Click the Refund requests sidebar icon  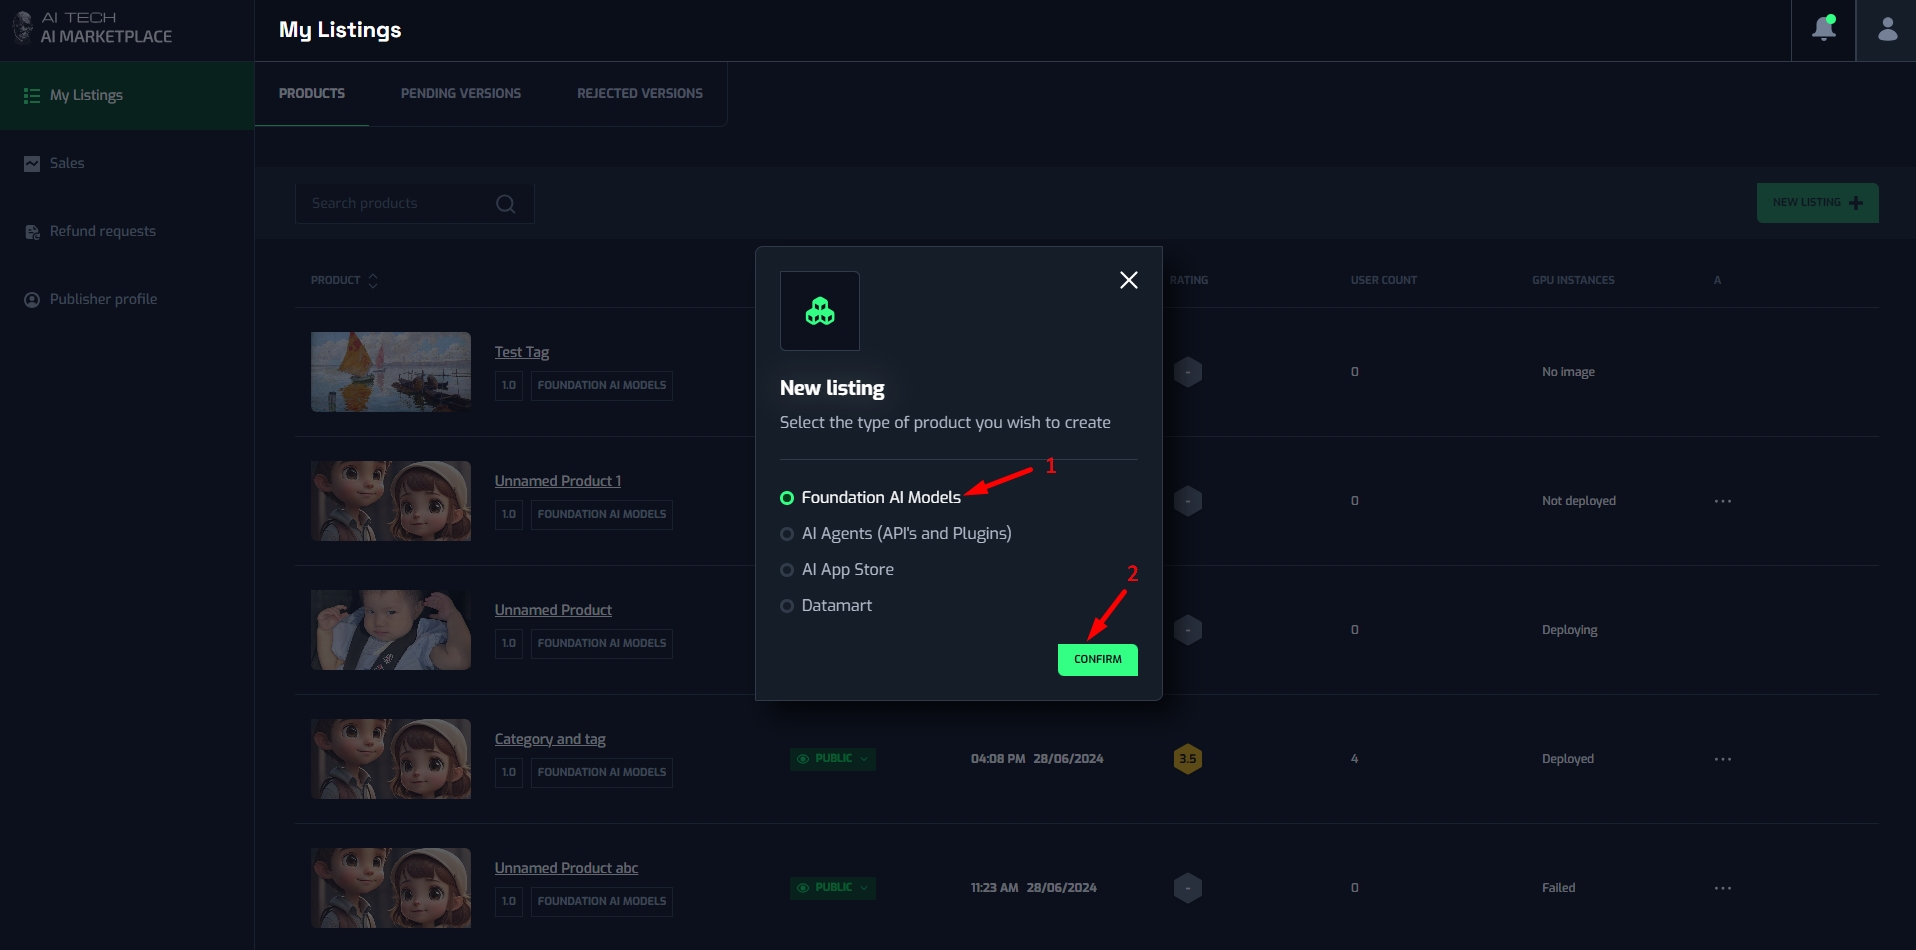32,232
